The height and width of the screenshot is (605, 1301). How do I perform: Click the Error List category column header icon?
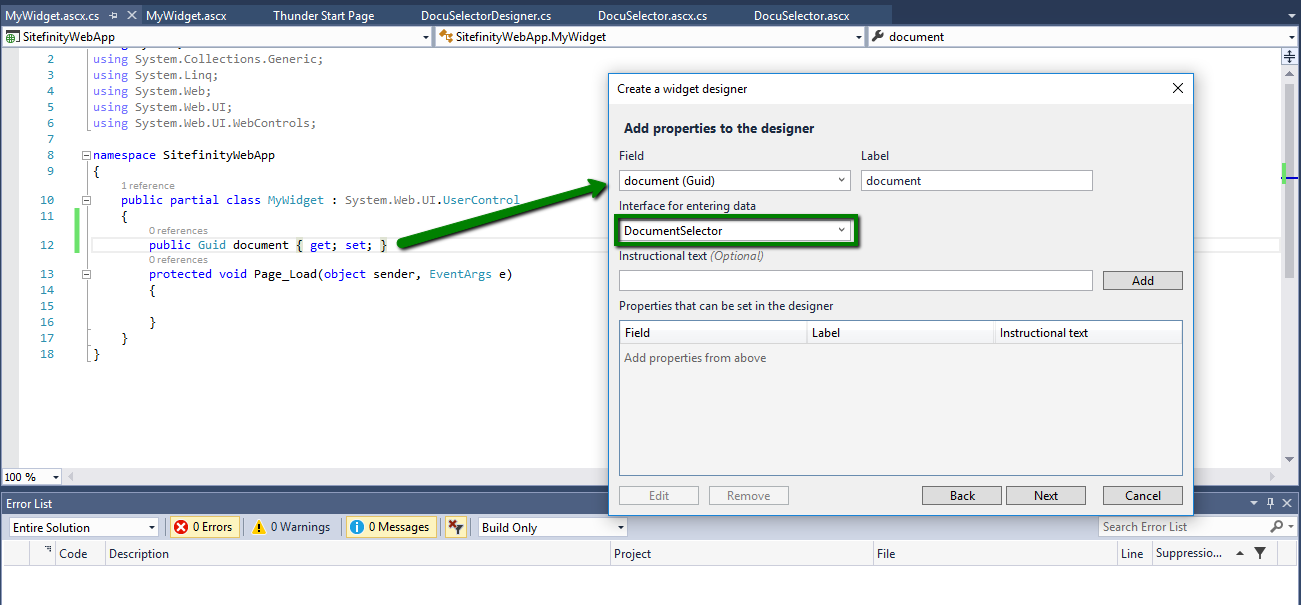(x=47, y=550)
